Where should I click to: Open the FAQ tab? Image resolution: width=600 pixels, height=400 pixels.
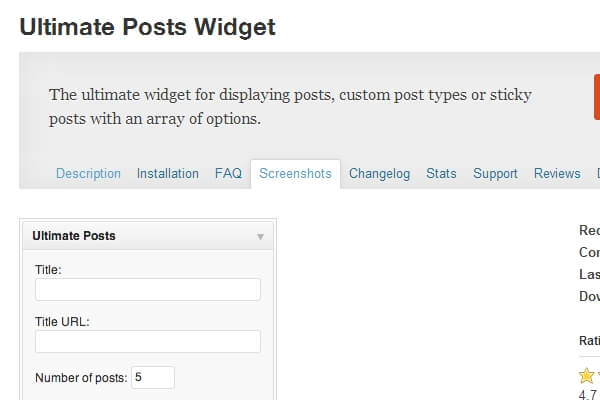pyautogui.click(x=228, y=173)
